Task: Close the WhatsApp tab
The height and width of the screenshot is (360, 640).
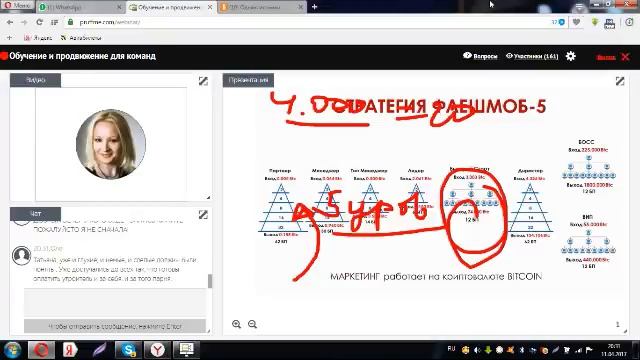Action: click(119, 7)
